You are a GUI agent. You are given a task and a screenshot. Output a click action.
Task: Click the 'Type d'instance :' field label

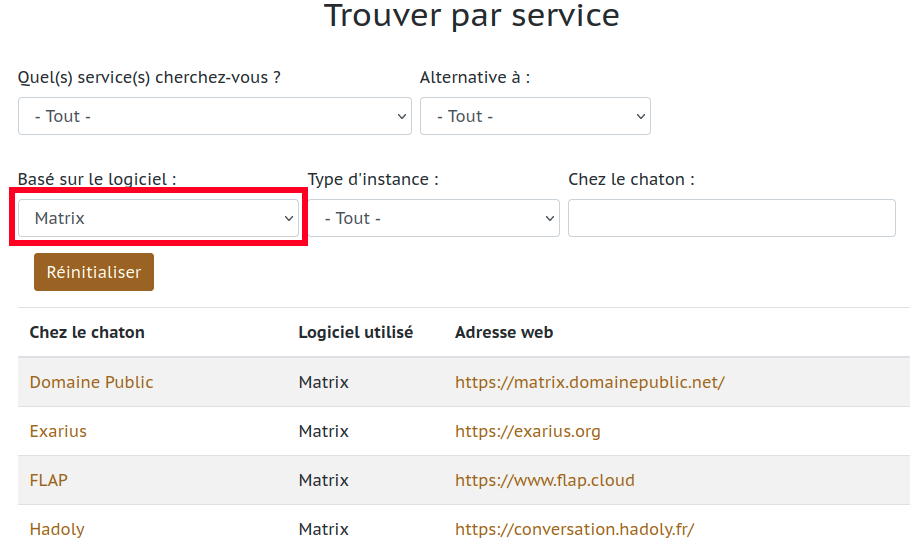[x=373, y=179]
